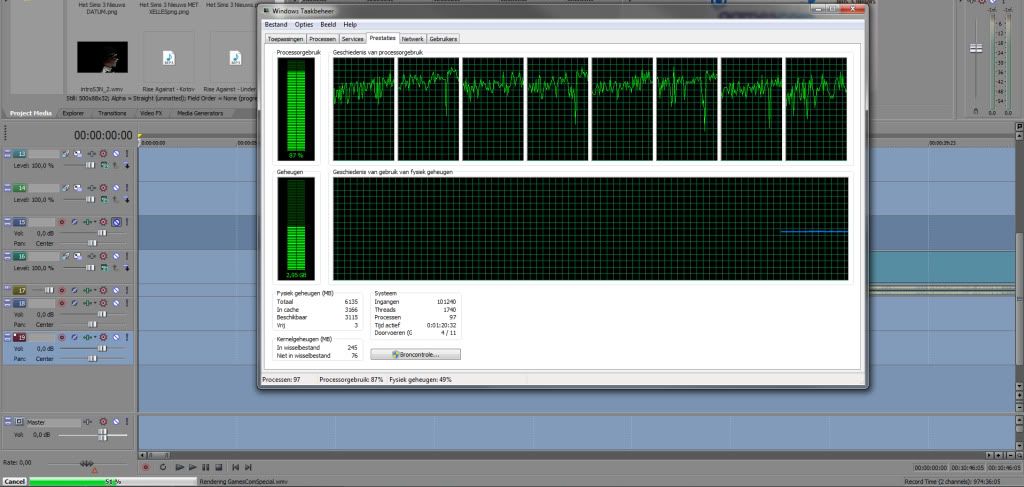Open Beeld menu in Taskbeheer

click(x=328, y=24)
